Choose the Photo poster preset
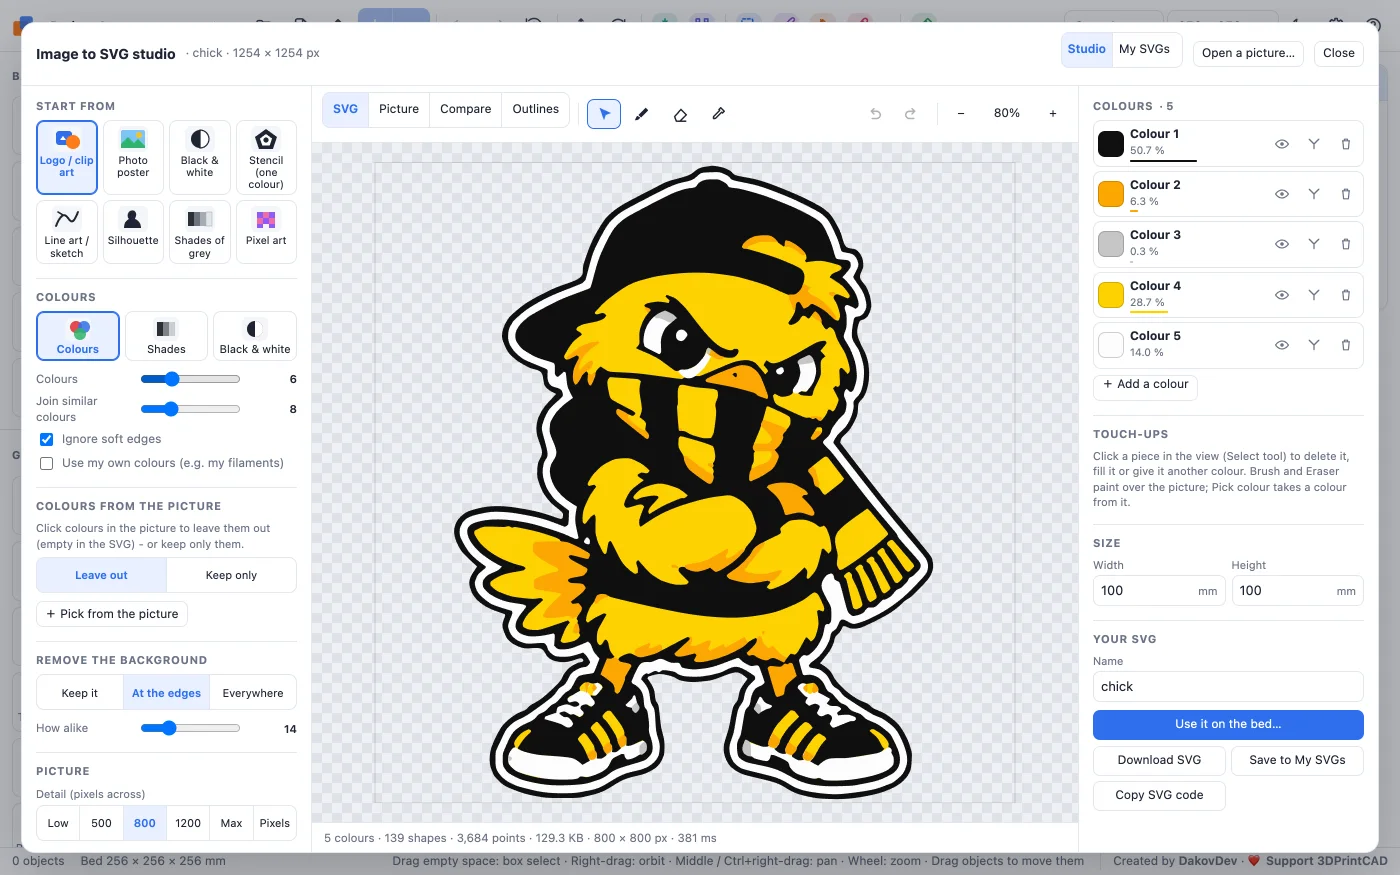Image resolution: width=1400 pixels, height=875 pixels. tap(133, 157)
